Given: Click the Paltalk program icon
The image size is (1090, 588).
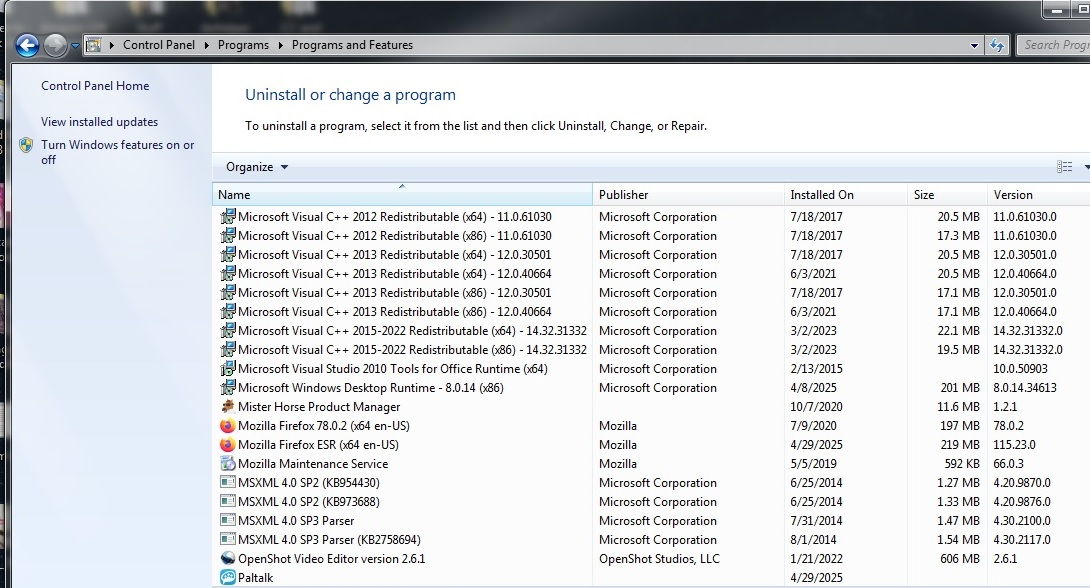Looking at the screenshot, I should [x=227, y=578].
